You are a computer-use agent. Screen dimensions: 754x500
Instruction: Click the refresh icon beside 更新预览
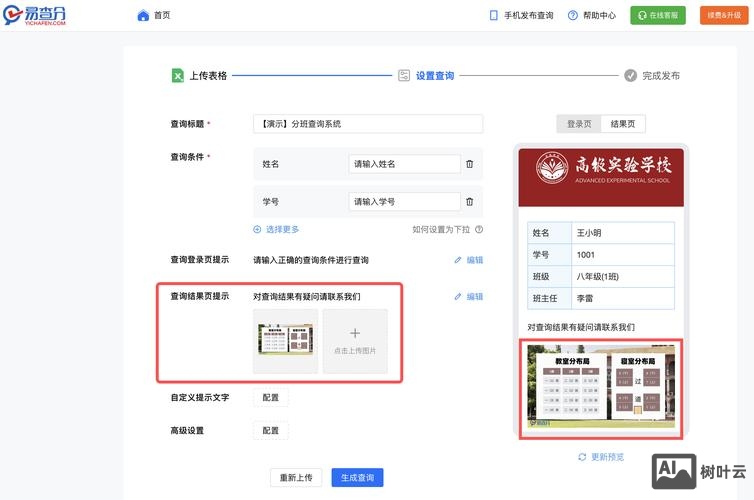coord(582,457)
